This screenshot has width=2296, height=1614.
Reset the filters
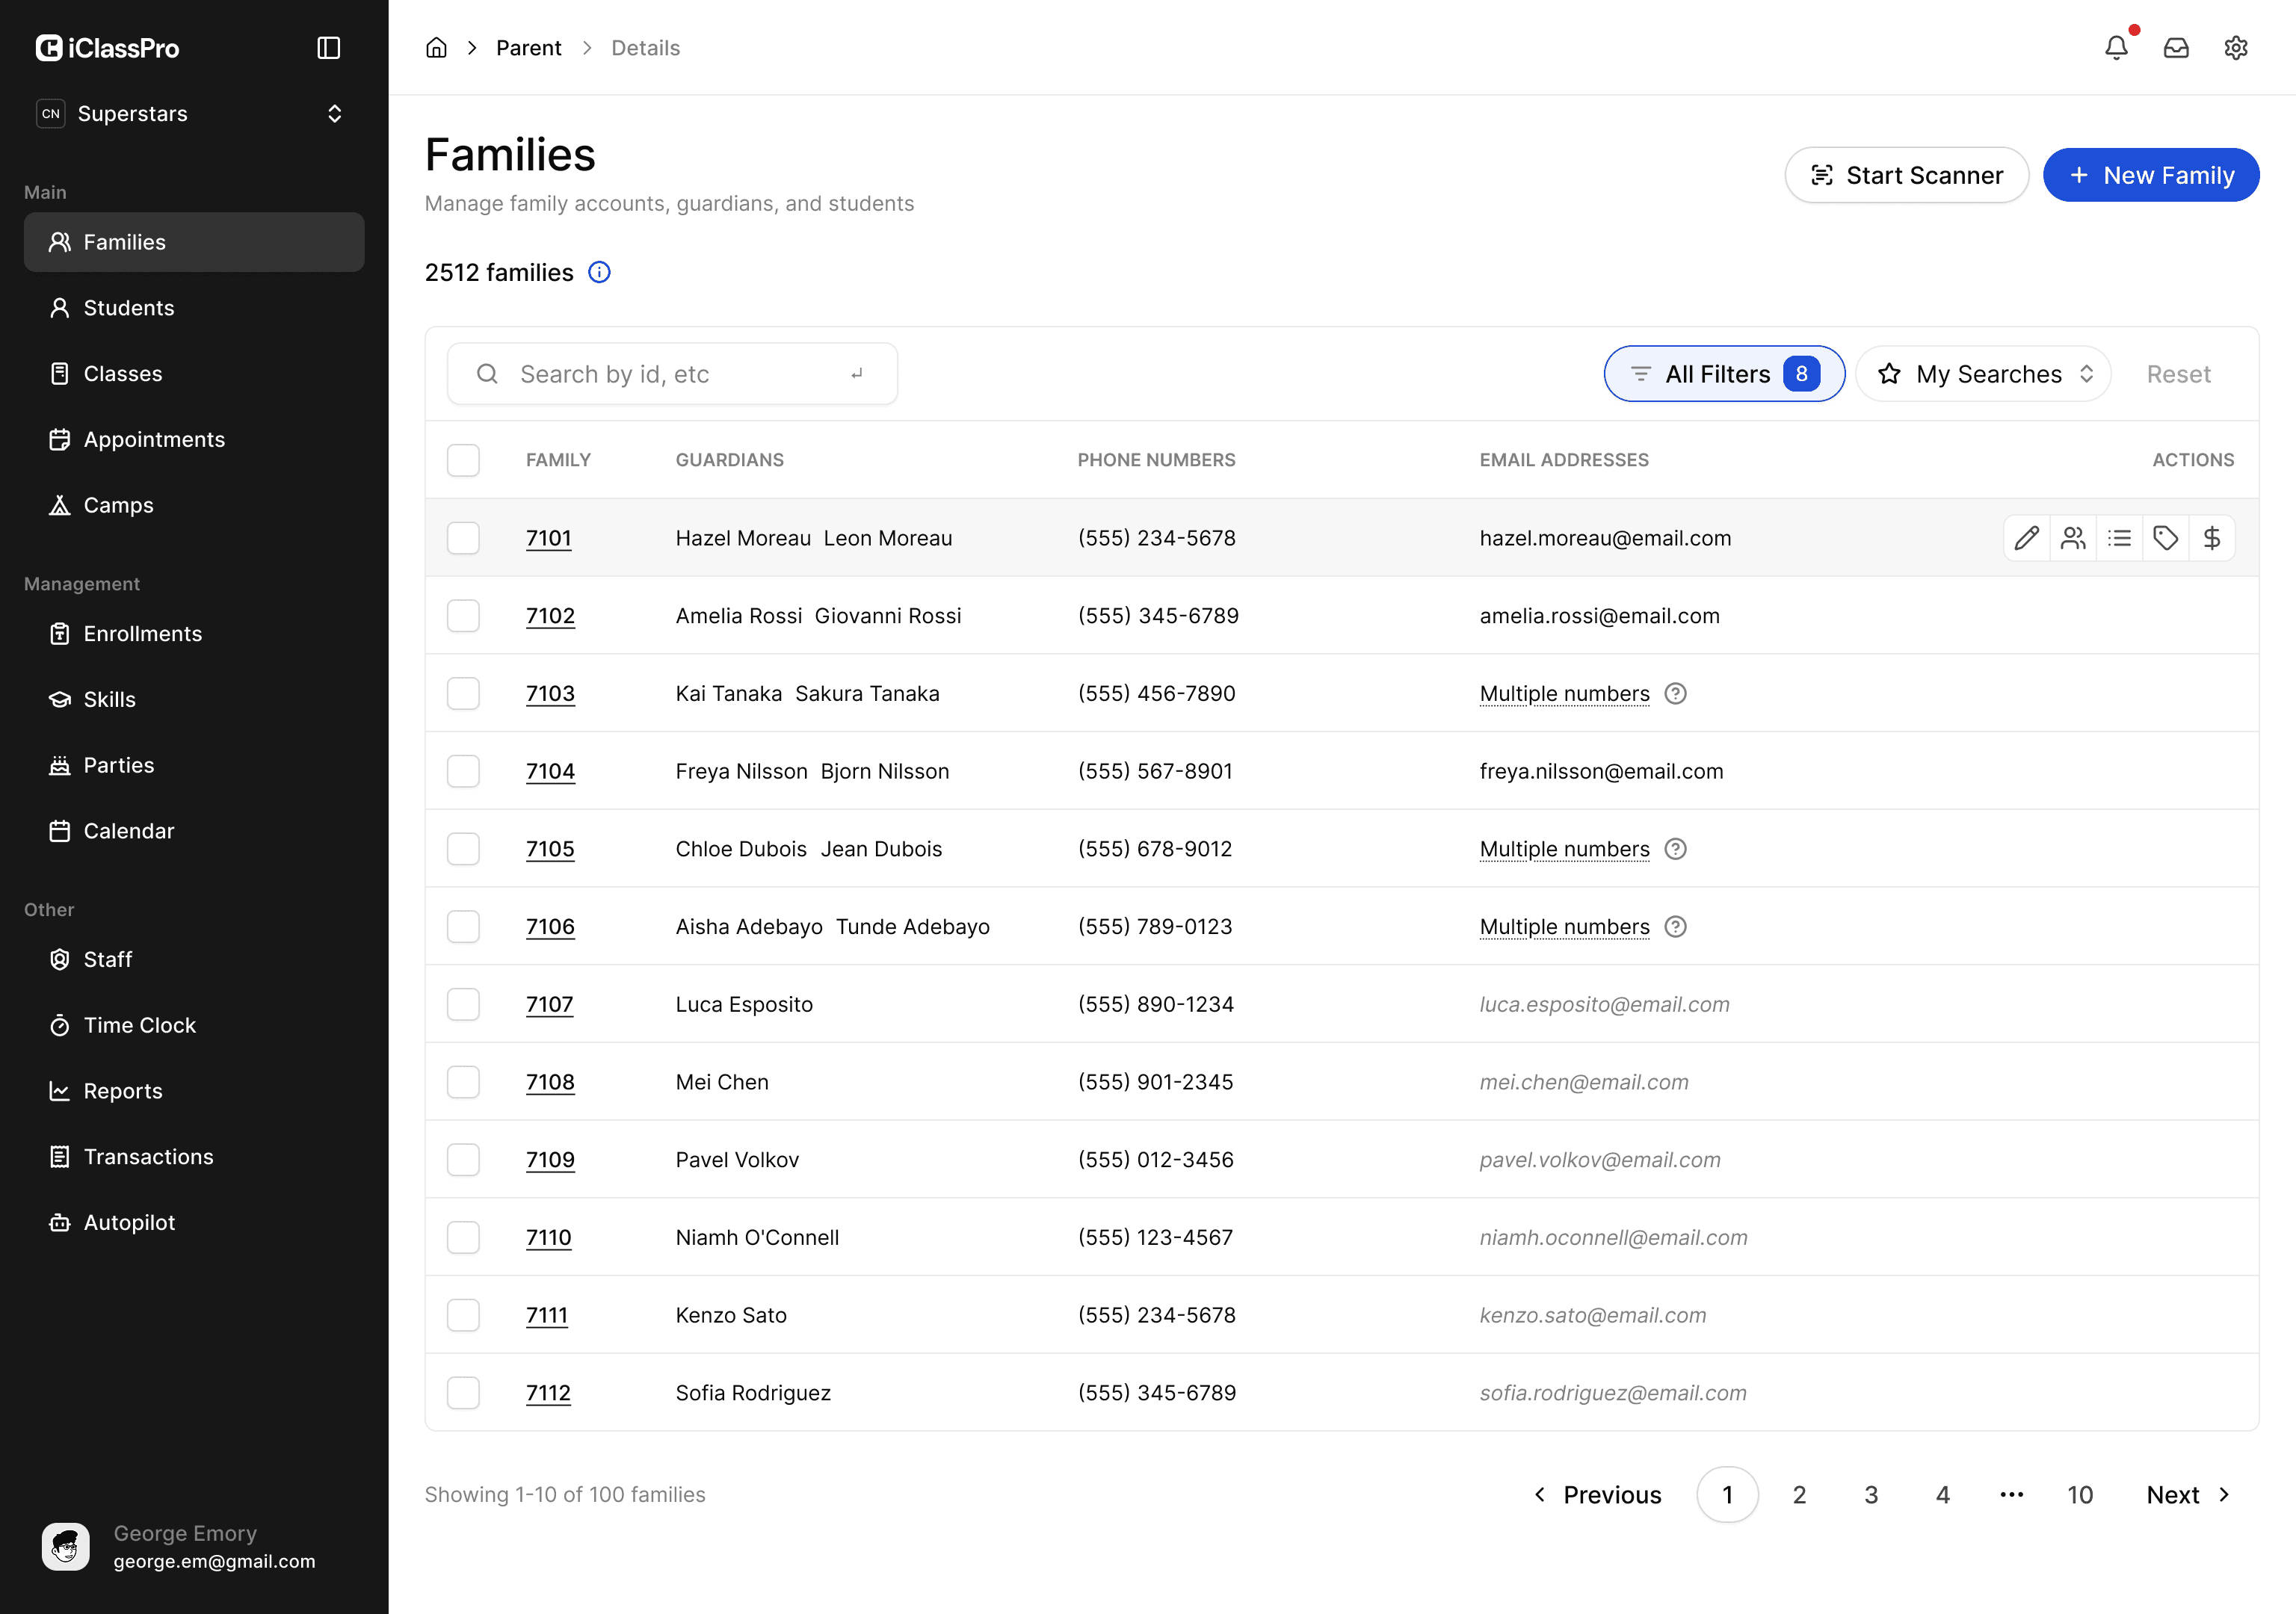[x=2178, y=374]
